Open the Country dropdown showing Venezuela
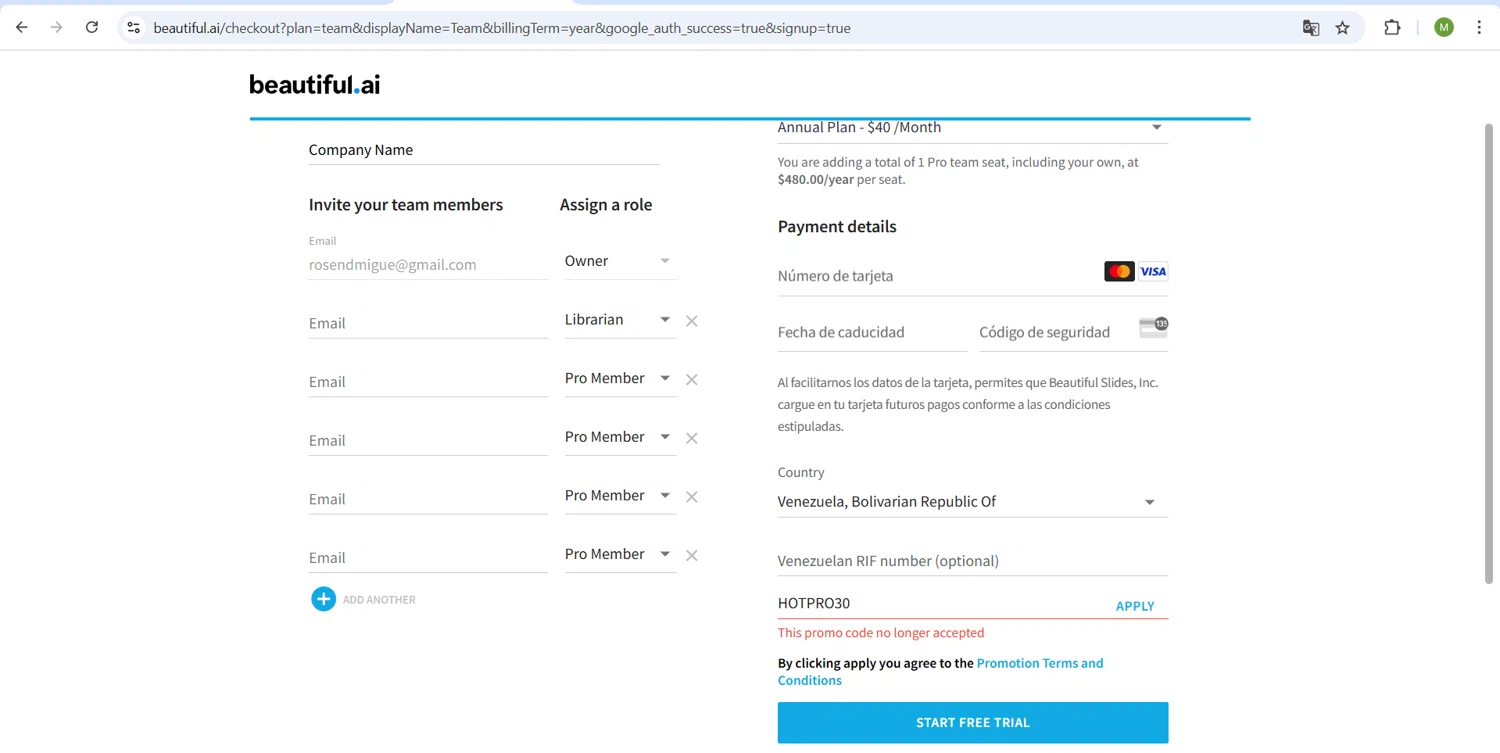This screenshot has height=753, width=1500. (972, 502)
